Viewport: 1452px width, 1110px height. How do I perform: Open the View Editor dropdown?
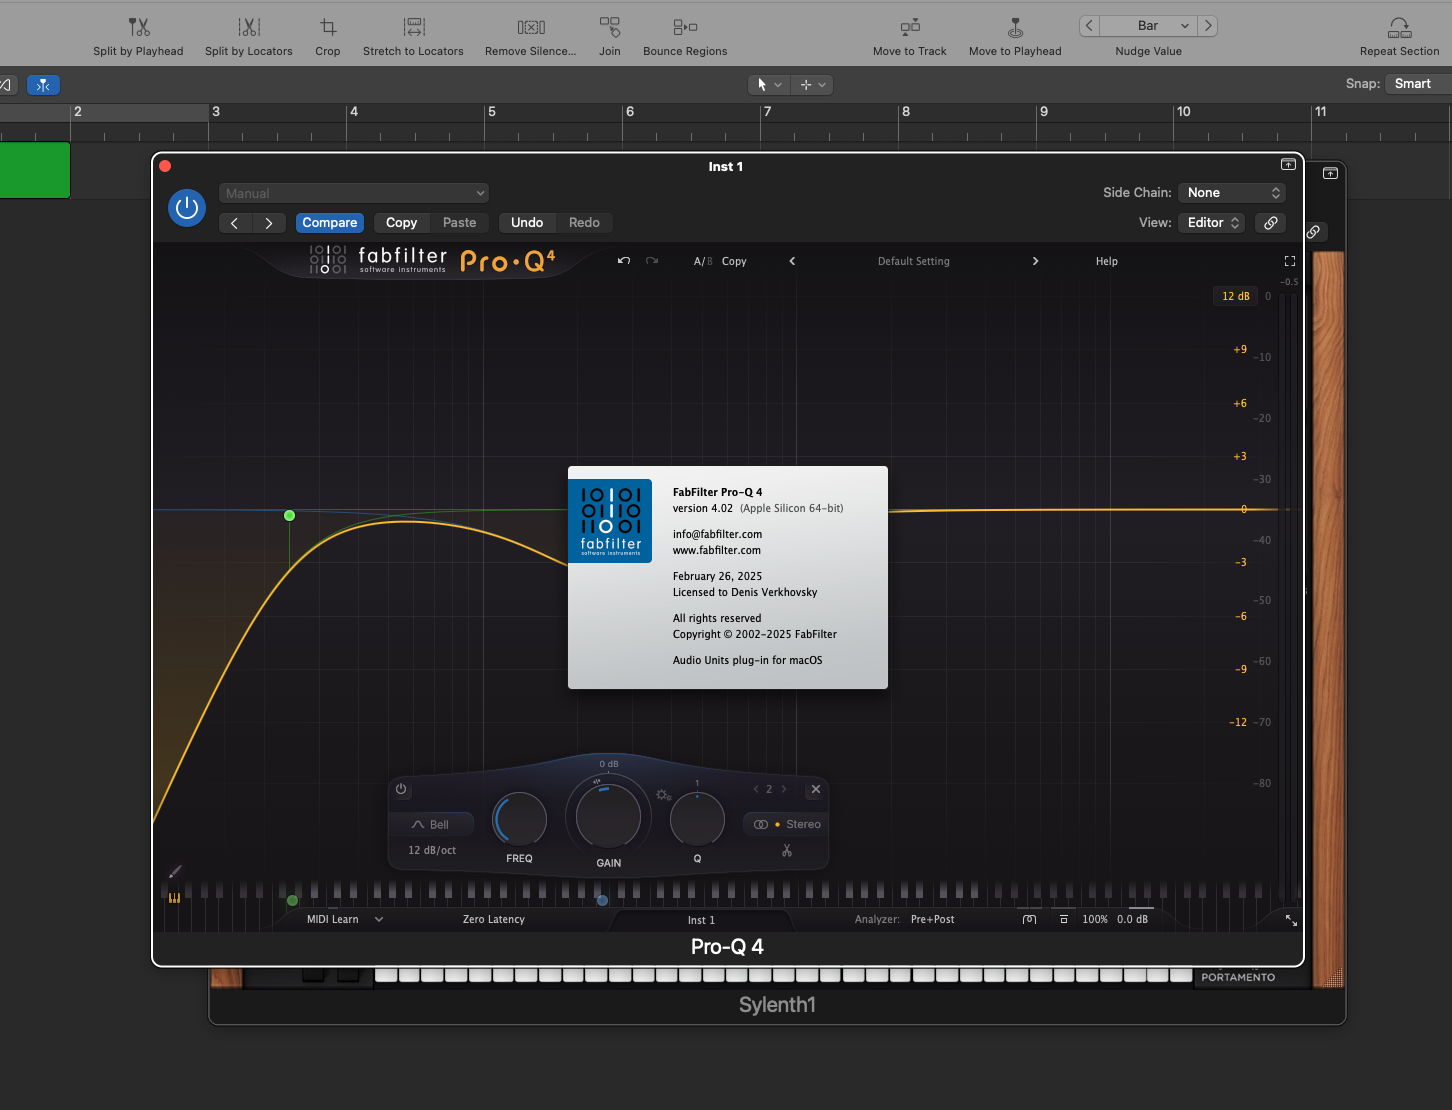click(x=1214, y=223)
